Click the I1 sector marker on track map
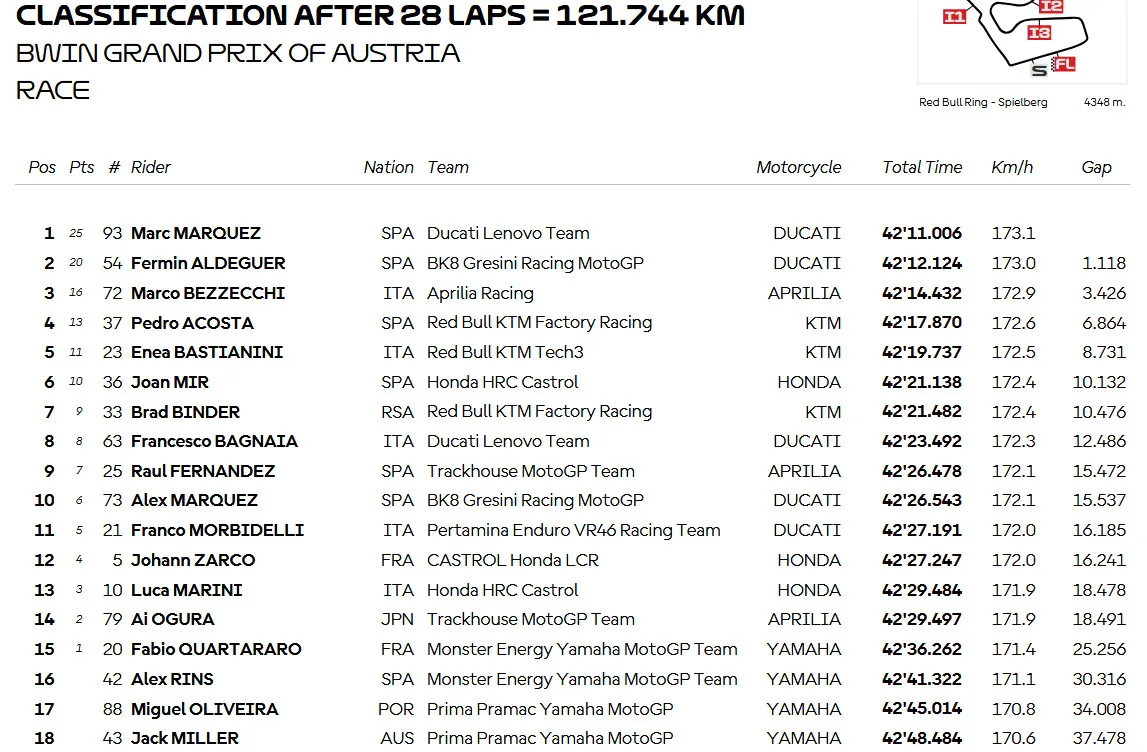Screen dimensions: 1147x752 click(954, 17)
